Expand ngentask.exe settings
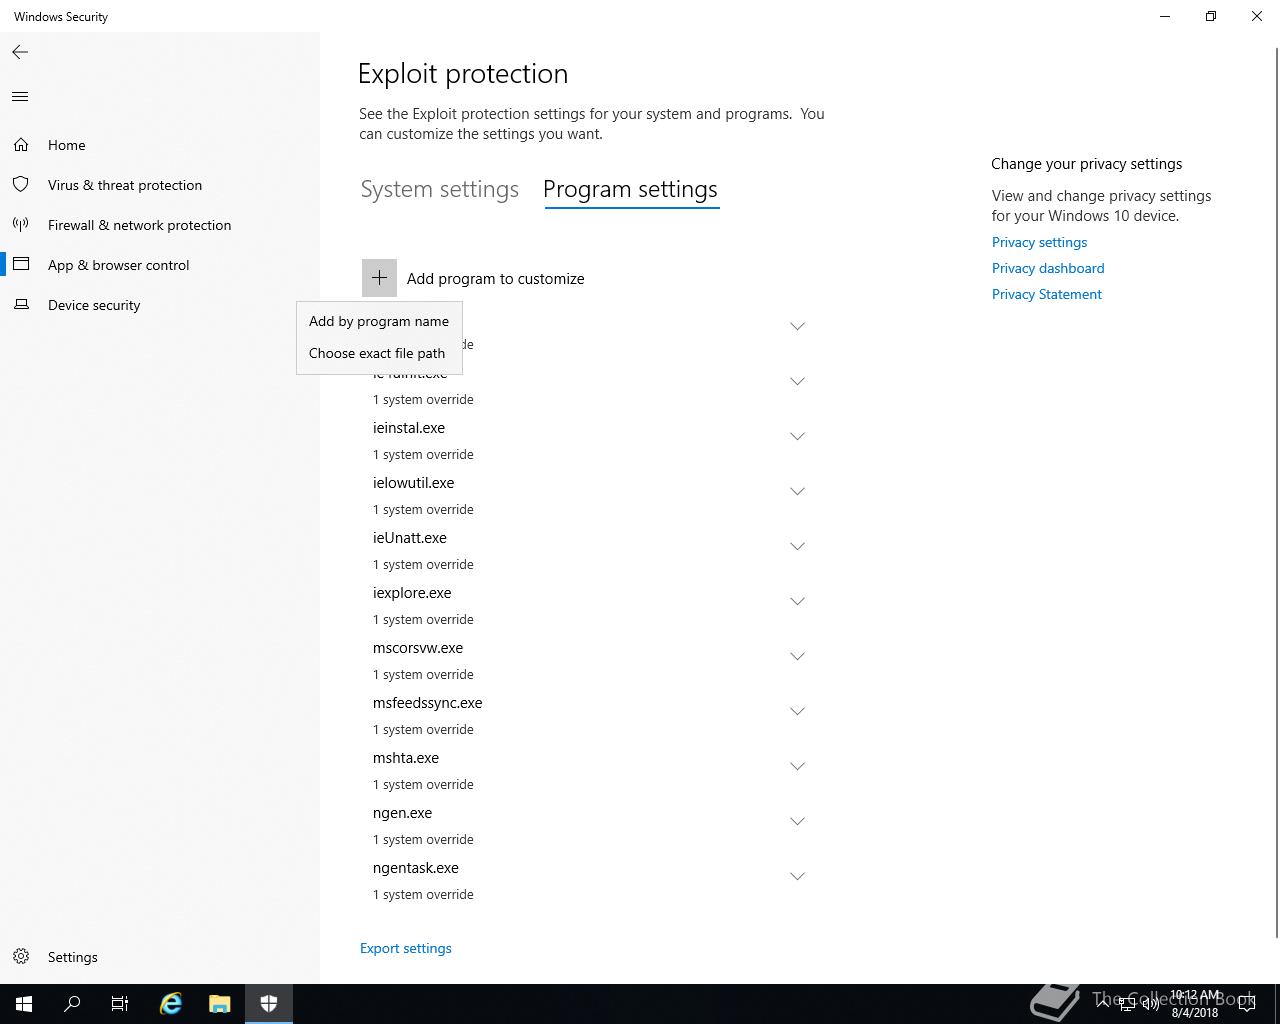Viewport: 1280px width, 1024px height. coord(797,876)
